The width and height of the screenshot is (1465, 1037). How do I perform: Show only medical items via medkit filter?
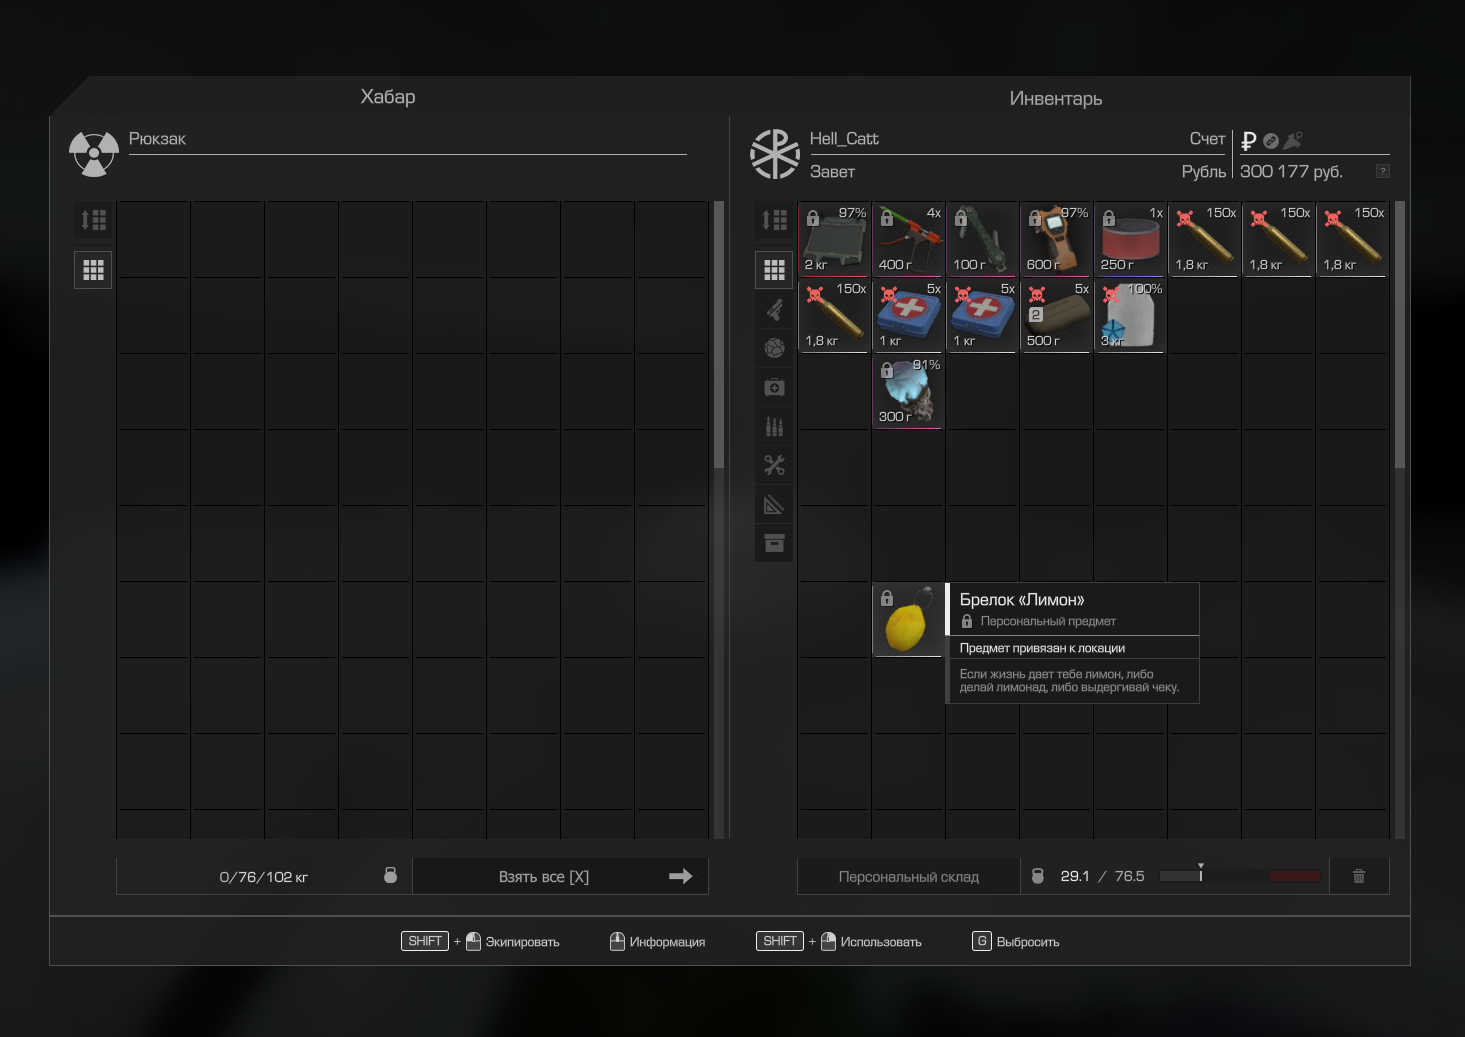click(774, 387)
